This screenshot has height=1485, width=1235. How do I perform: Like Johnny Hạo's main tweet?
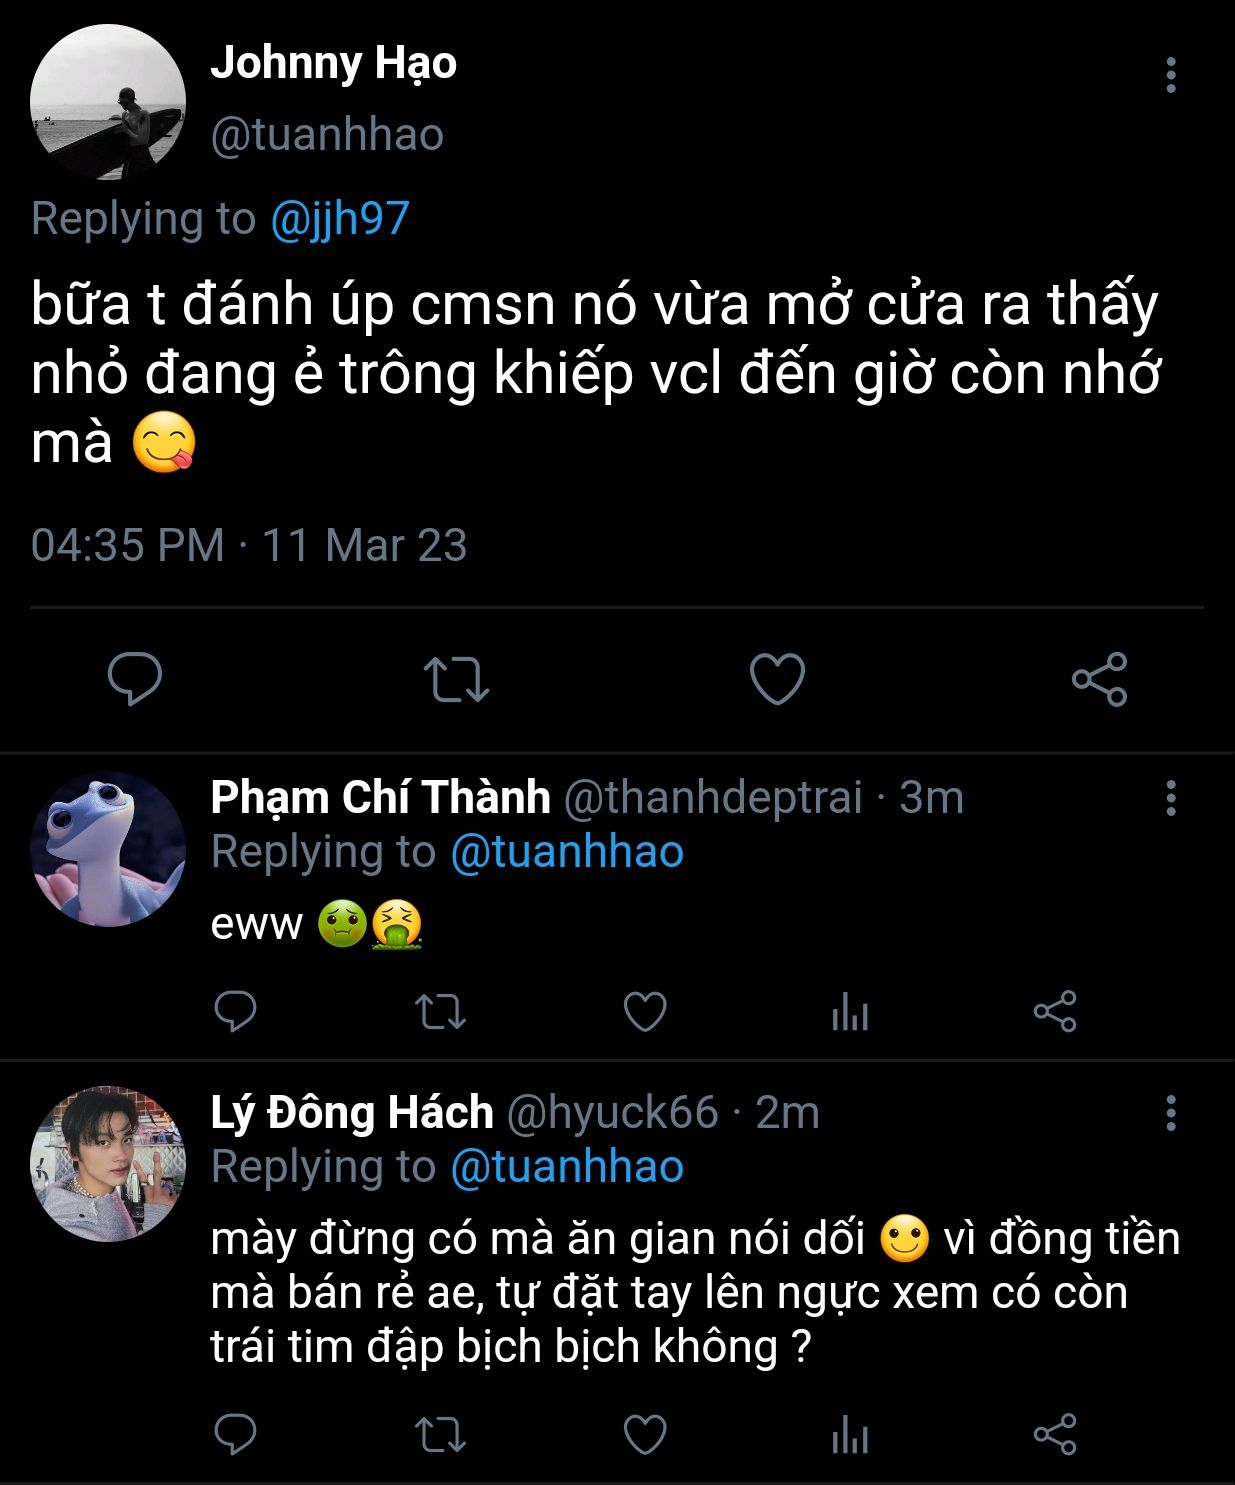tap(777, 679)
